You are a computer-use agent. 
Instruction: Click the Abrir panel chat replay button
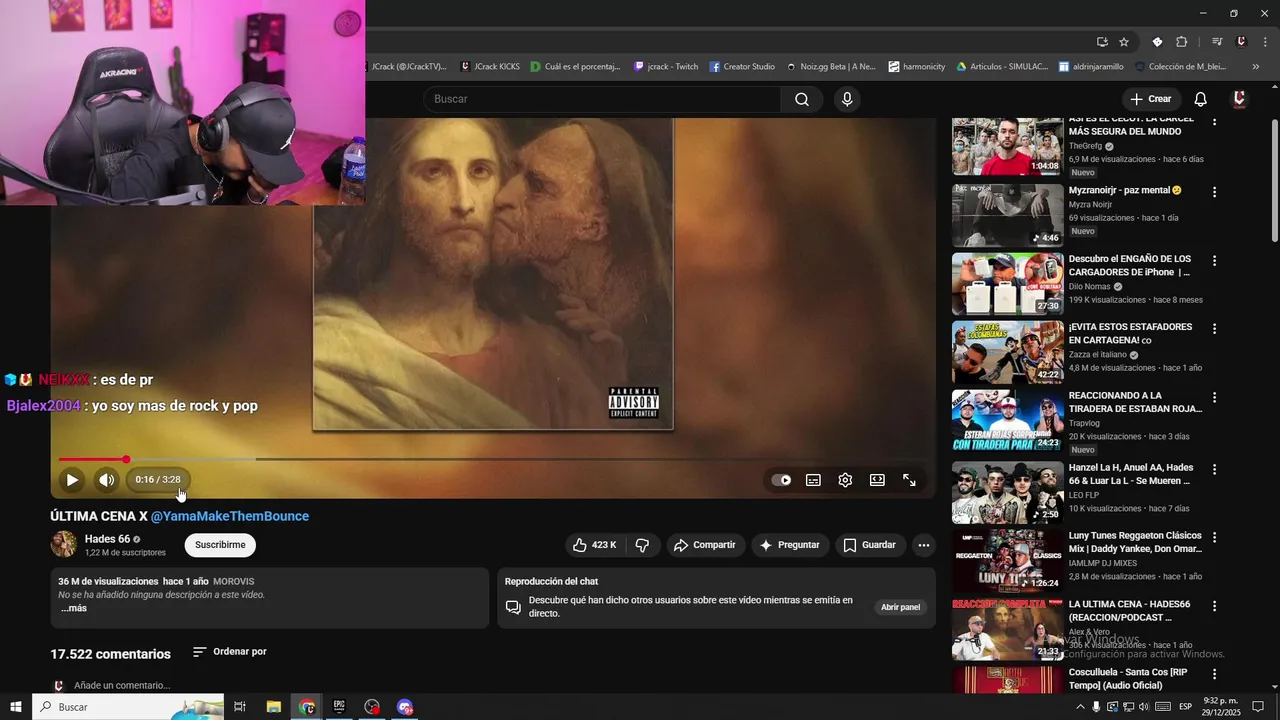click(x=900, y=607)
